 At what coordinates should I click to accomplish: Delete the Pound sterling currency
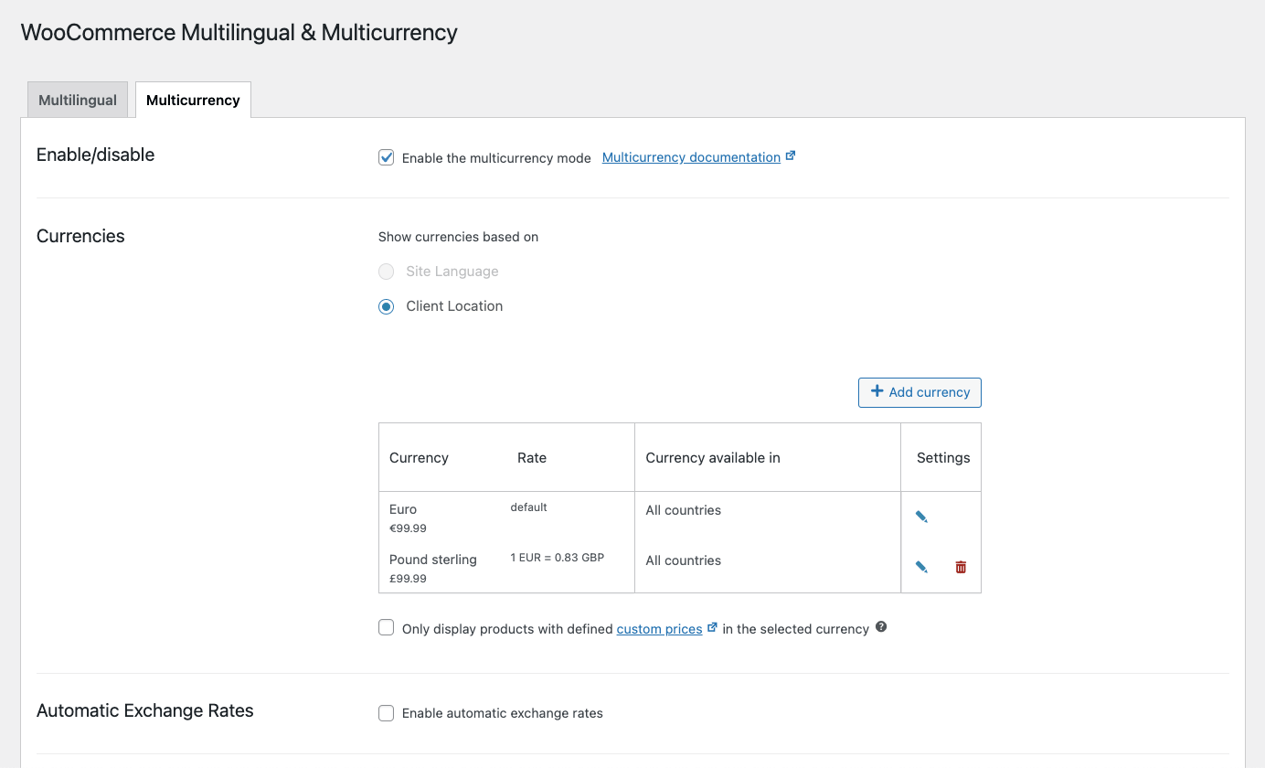point(960,566)
